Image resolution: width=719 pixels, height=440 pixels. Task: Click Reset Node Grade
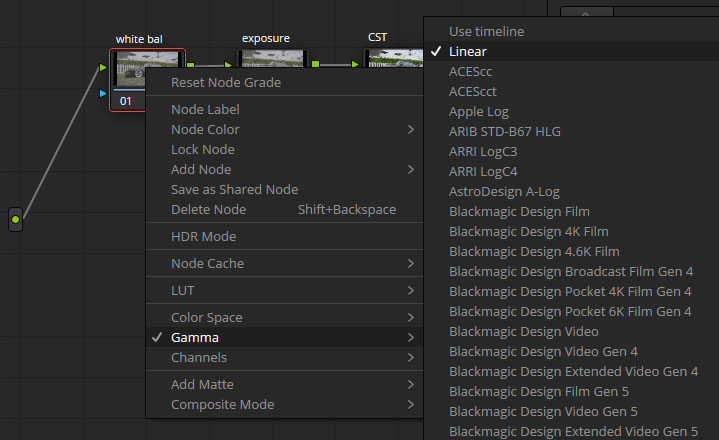[x=225, y=82]
